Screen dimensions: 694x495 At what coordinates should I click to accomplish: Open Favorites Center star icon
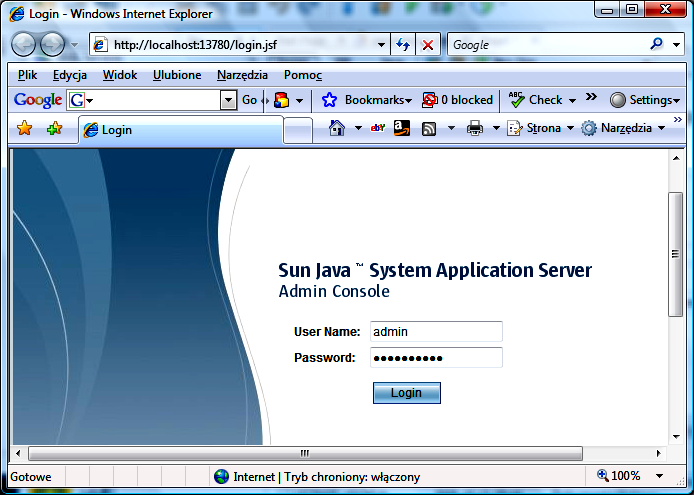pos(25,129)
